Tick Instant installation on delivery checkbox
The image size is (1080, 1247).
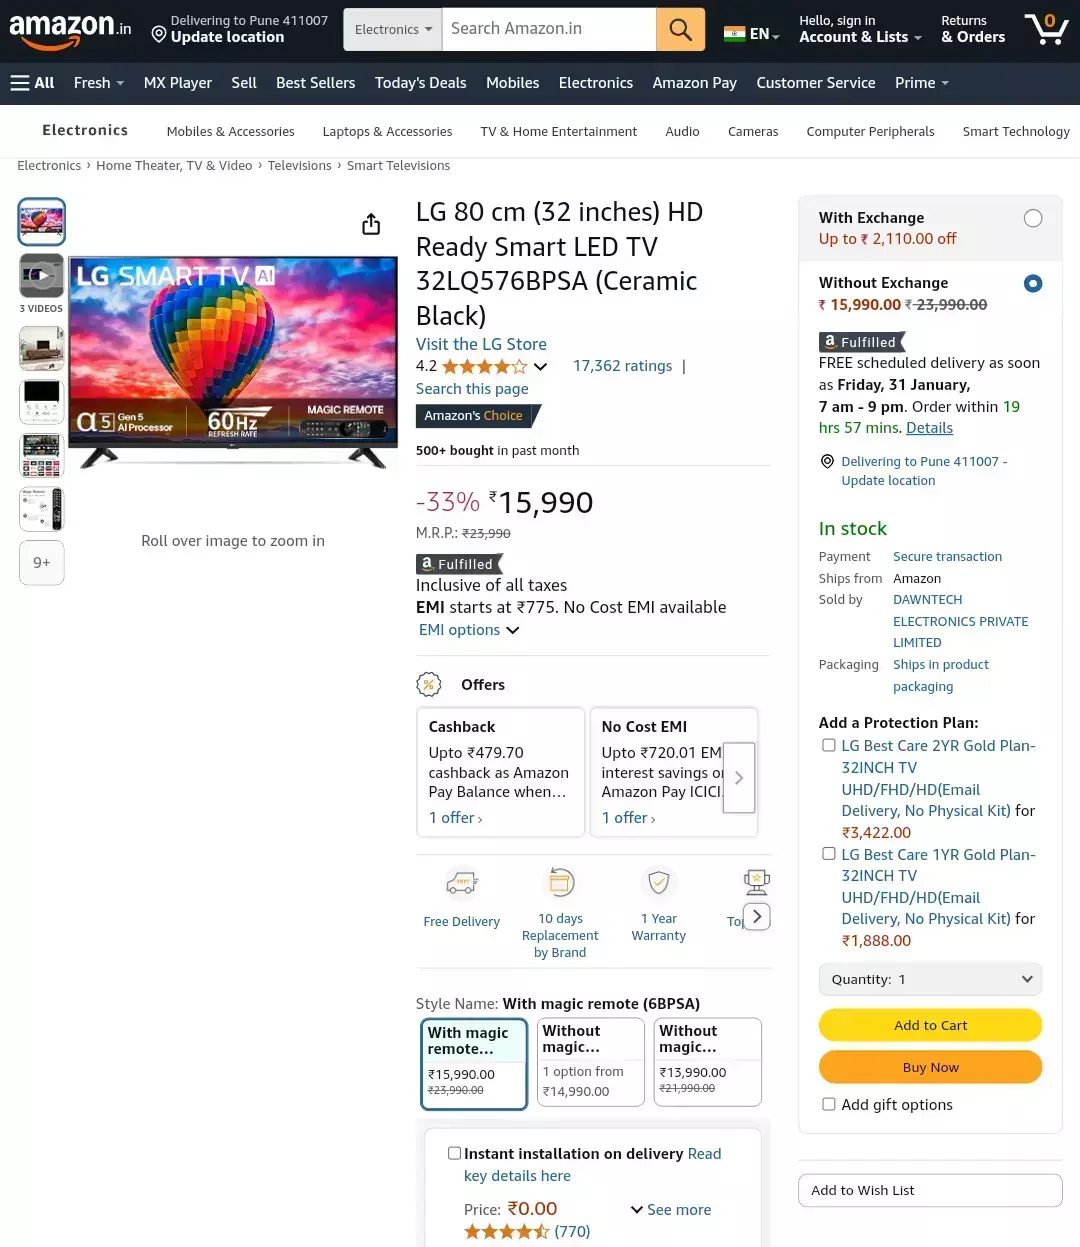454,1153
